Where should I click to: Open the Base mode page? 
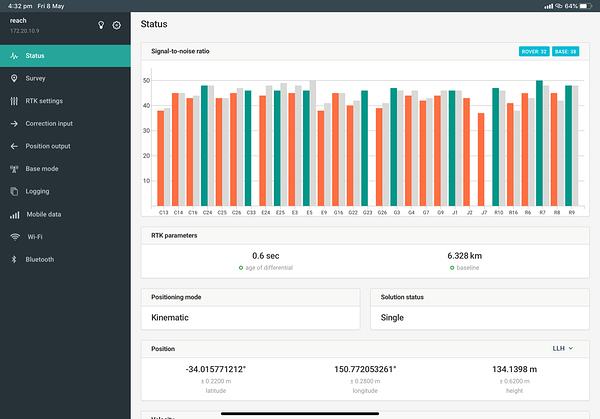tap(65, 169)
